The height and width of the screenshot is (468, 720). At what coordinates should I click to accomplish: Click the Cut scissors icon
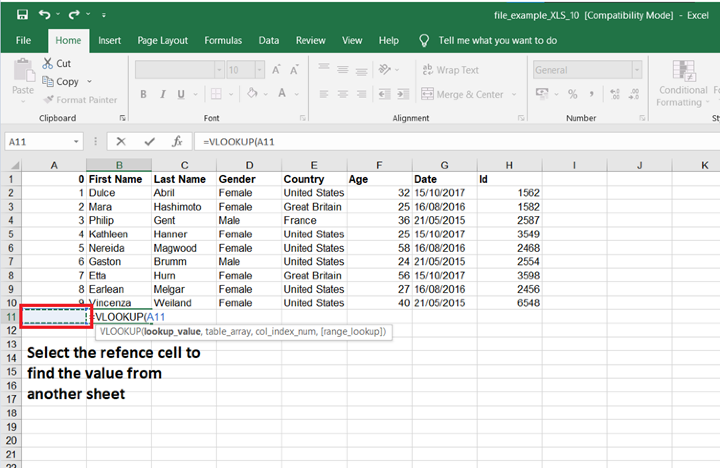pos(49,64)
